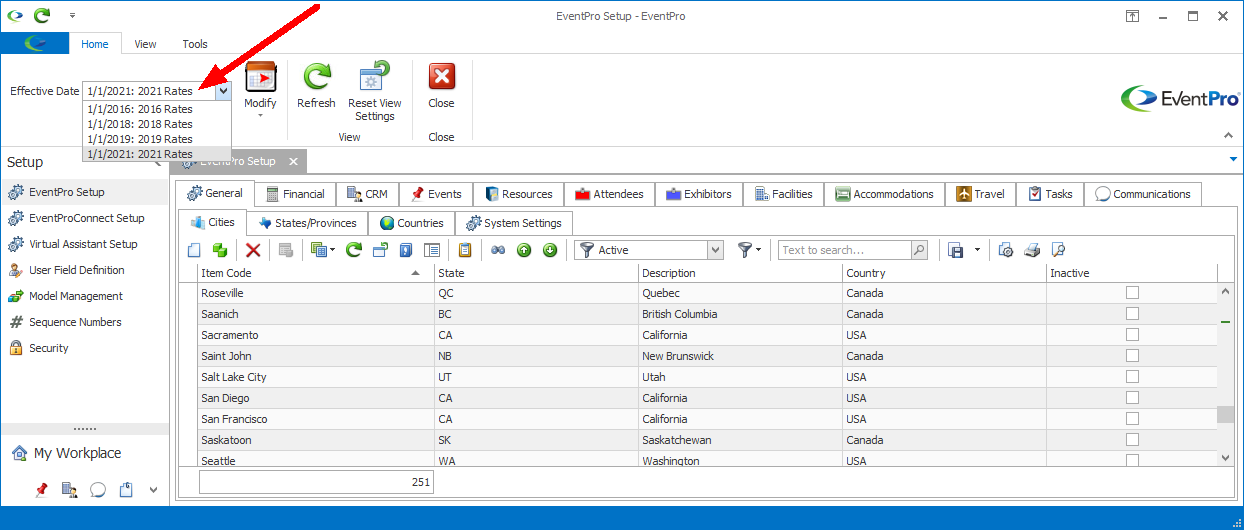Click the green refresh arrow in grid toolbar
1244x530 pixels.
click(353, 250)
